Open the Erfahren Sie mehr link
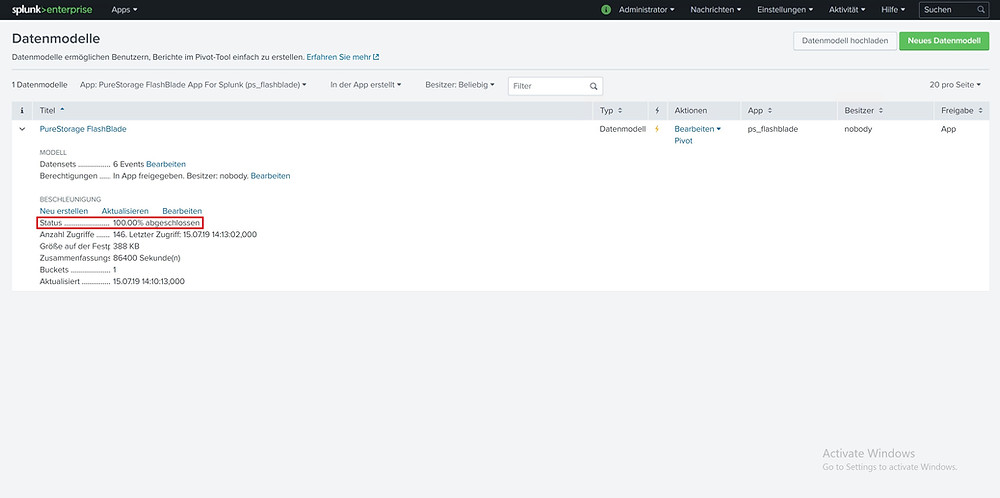This screenshot has height=498, width=1000. point(342,57)
